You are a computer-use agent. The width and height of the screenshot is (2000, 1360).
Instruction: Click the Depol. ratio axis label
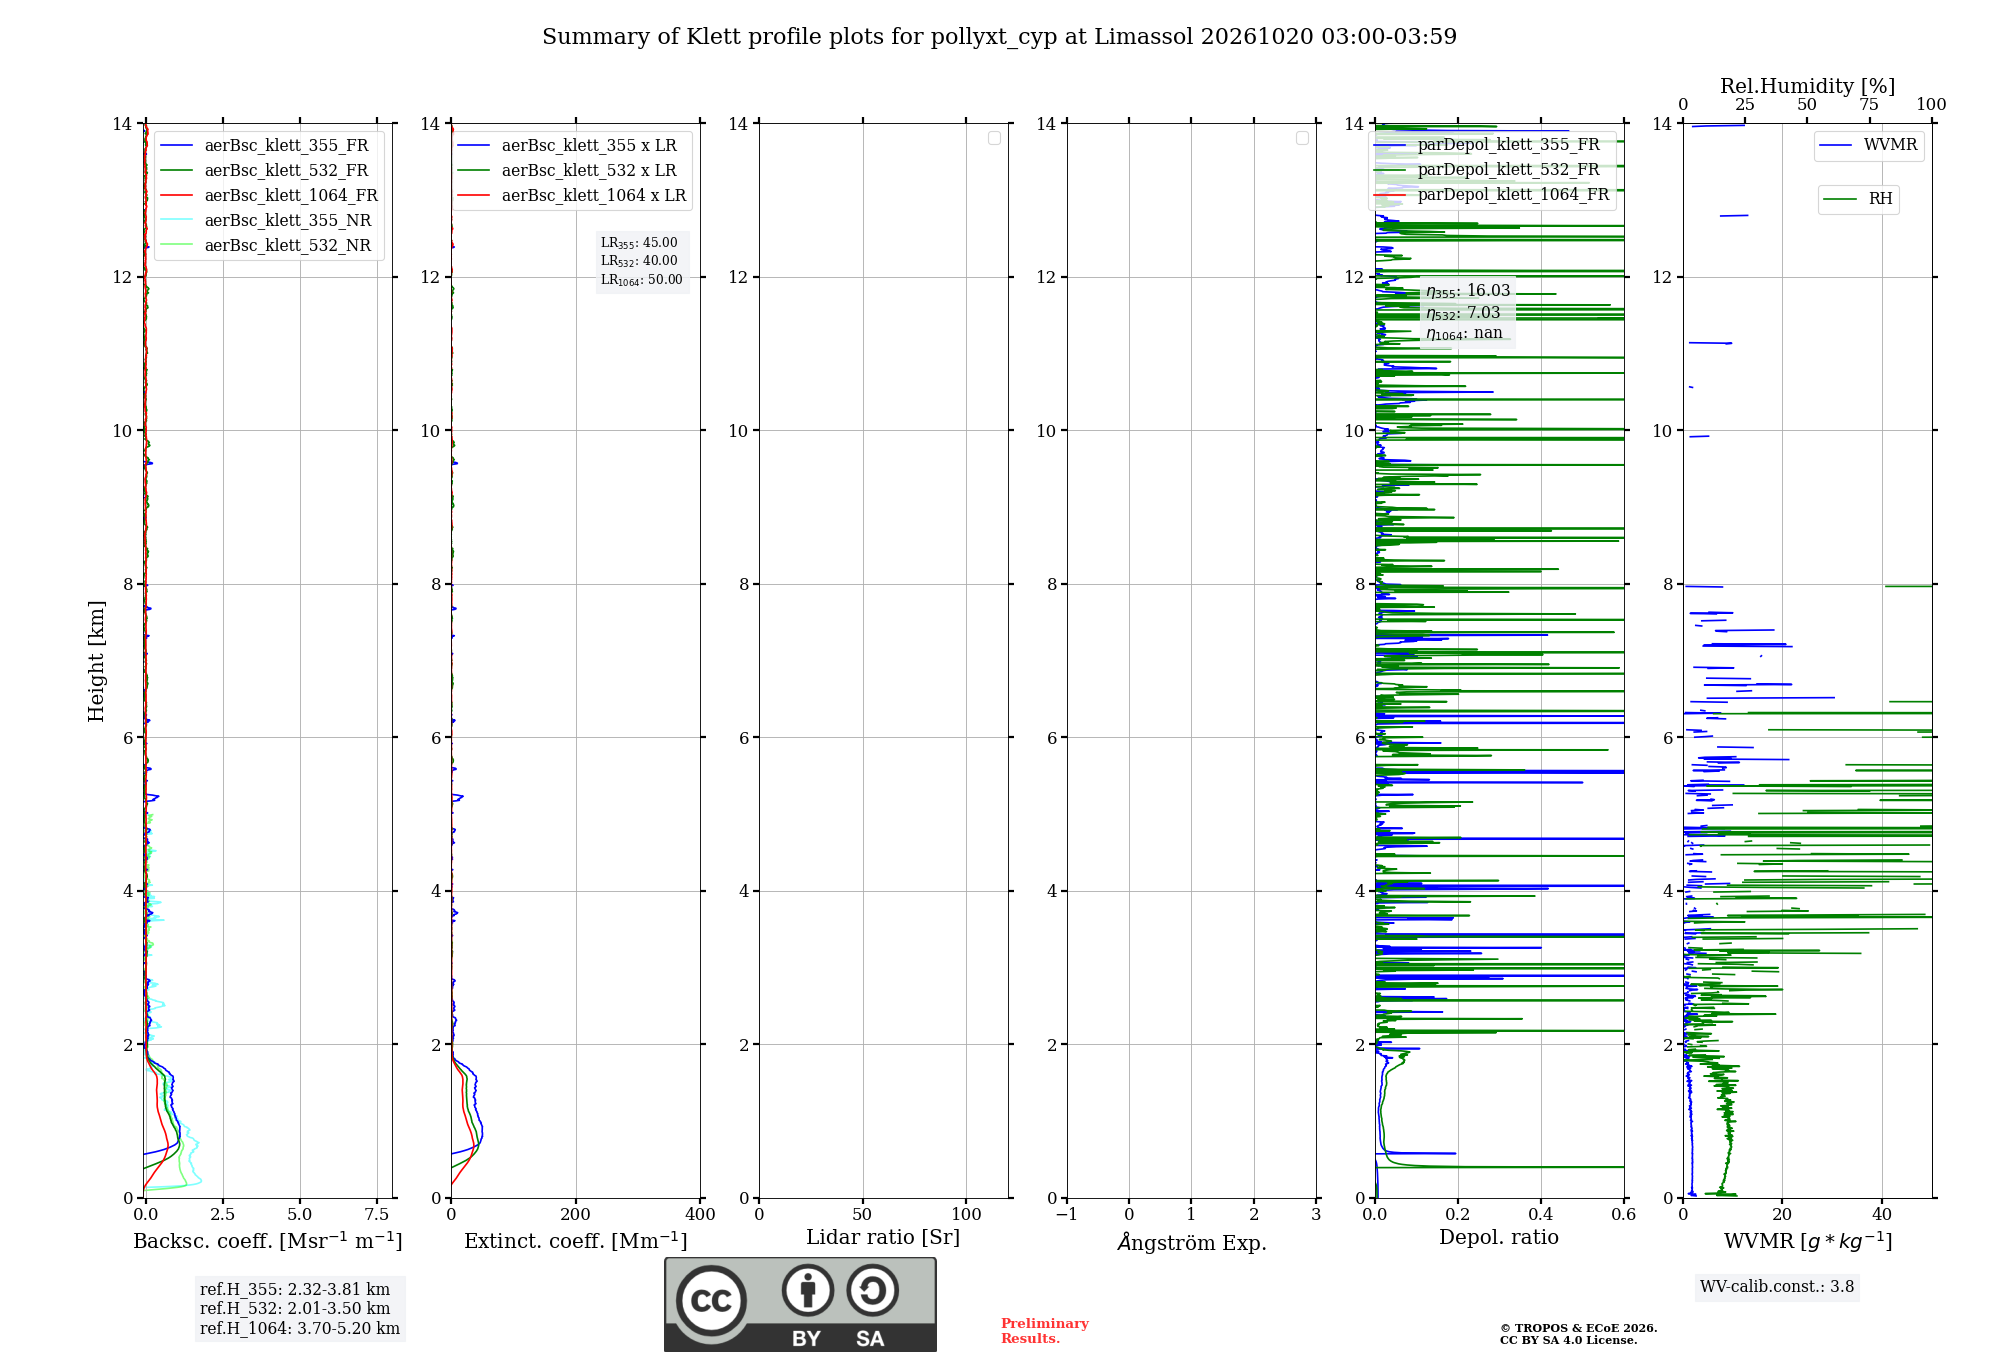click(1499, 1237)
